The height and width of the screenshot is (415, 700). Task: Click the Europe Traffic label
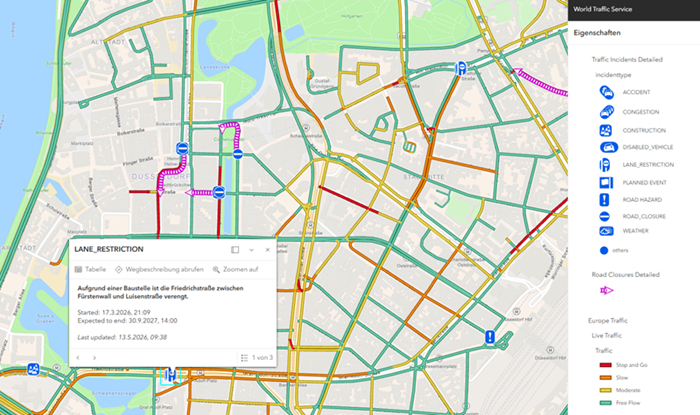608,320
